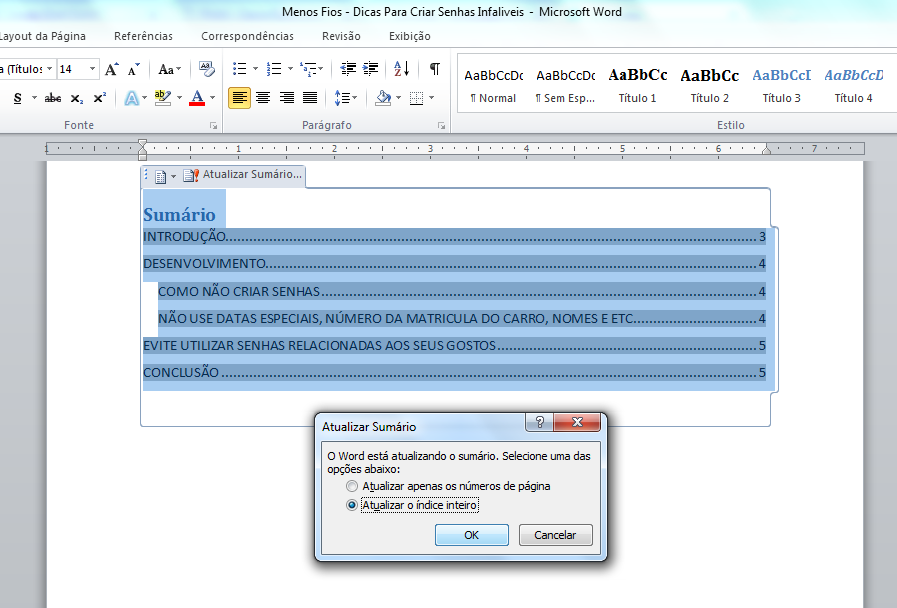Show paragraph marks with pilcrow icon
Image resolution: width=897 pixels, height=608 pixels.
click(435, 67)
